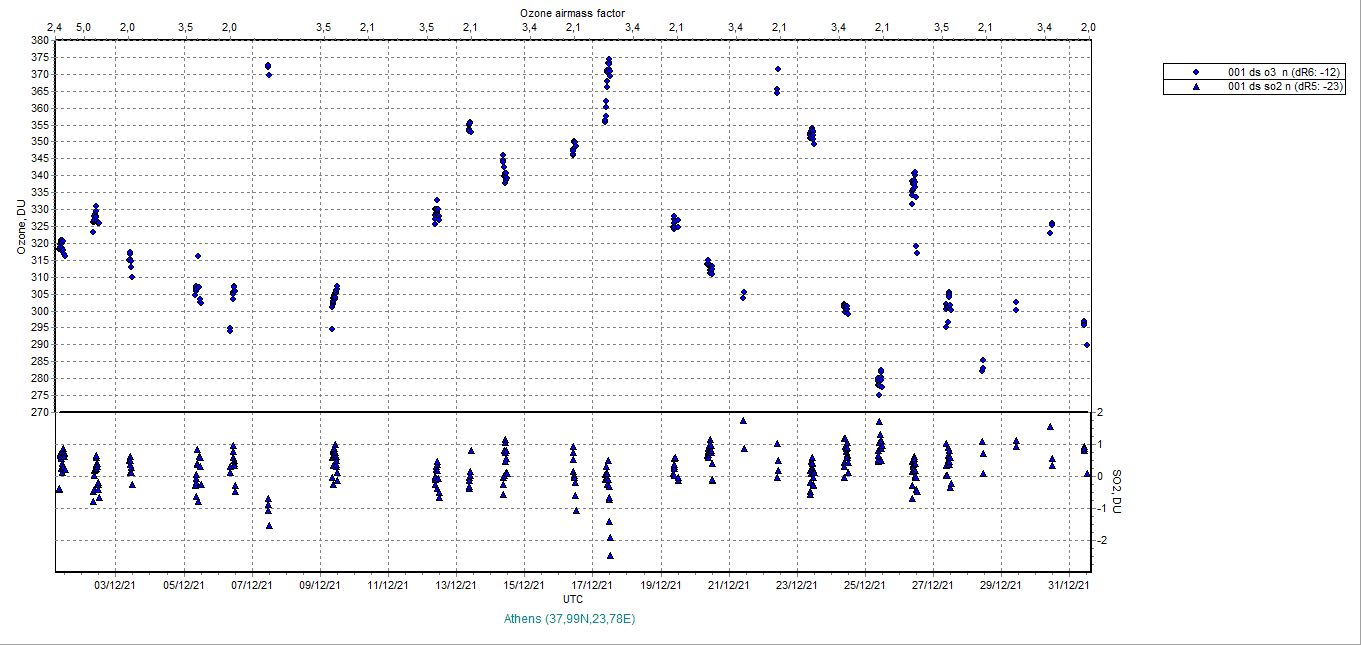The width and height of the screenshot is (1361, 645).
Task: Click the 5,0 airmass factor label on top axis
Action: tap(84, 26)
